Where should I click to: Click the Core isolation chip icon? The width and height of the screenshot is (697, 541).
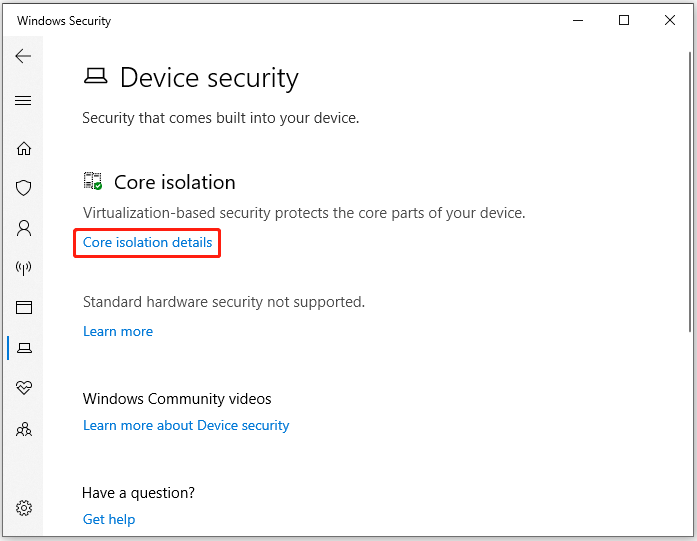93,181
